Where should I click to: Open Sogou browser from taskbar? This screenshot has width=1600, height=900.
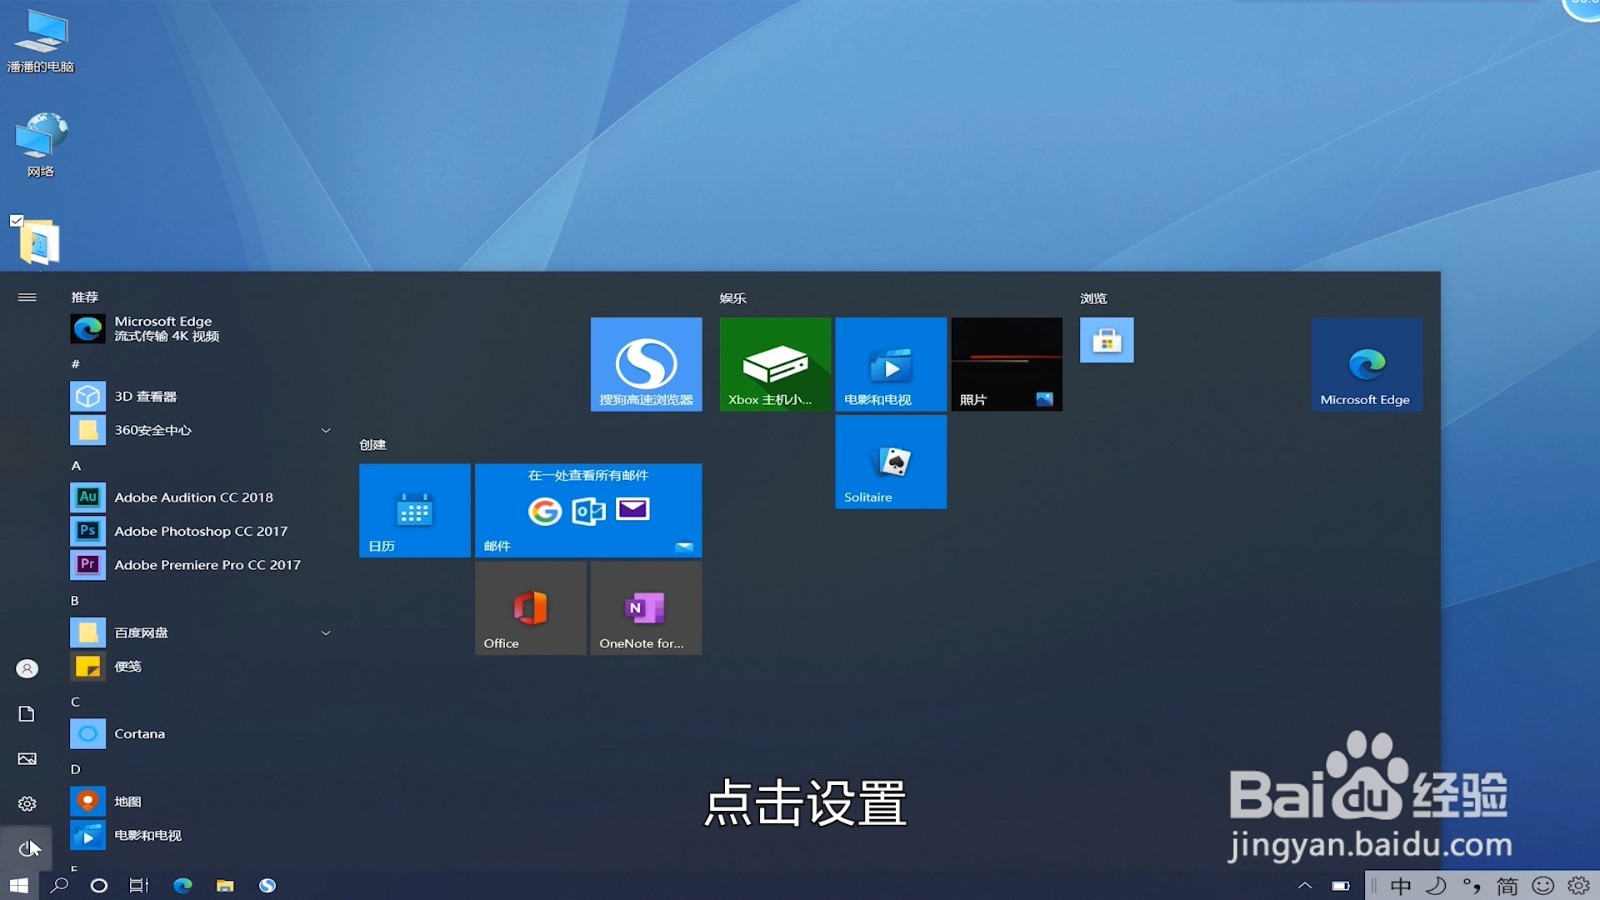tap(267, 885)
